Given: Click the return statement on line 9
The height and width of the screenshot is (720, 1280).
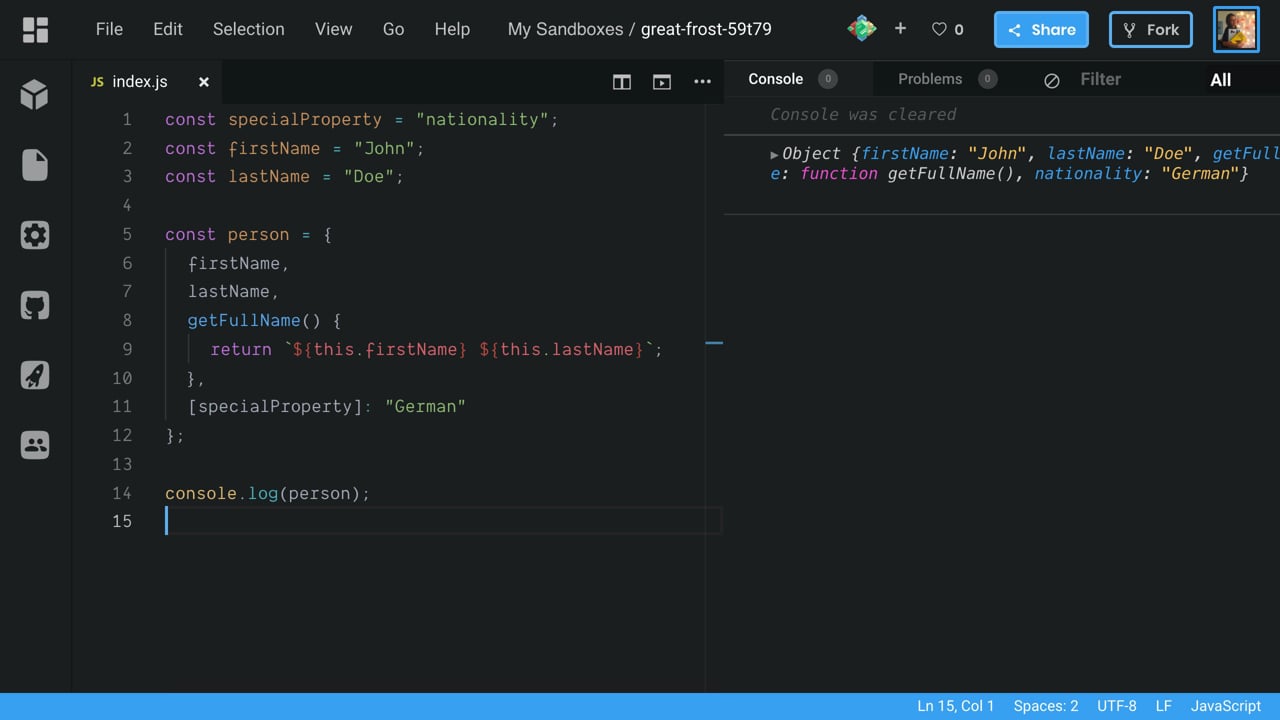Looking at the screenshot, I should tap(437, 349).
